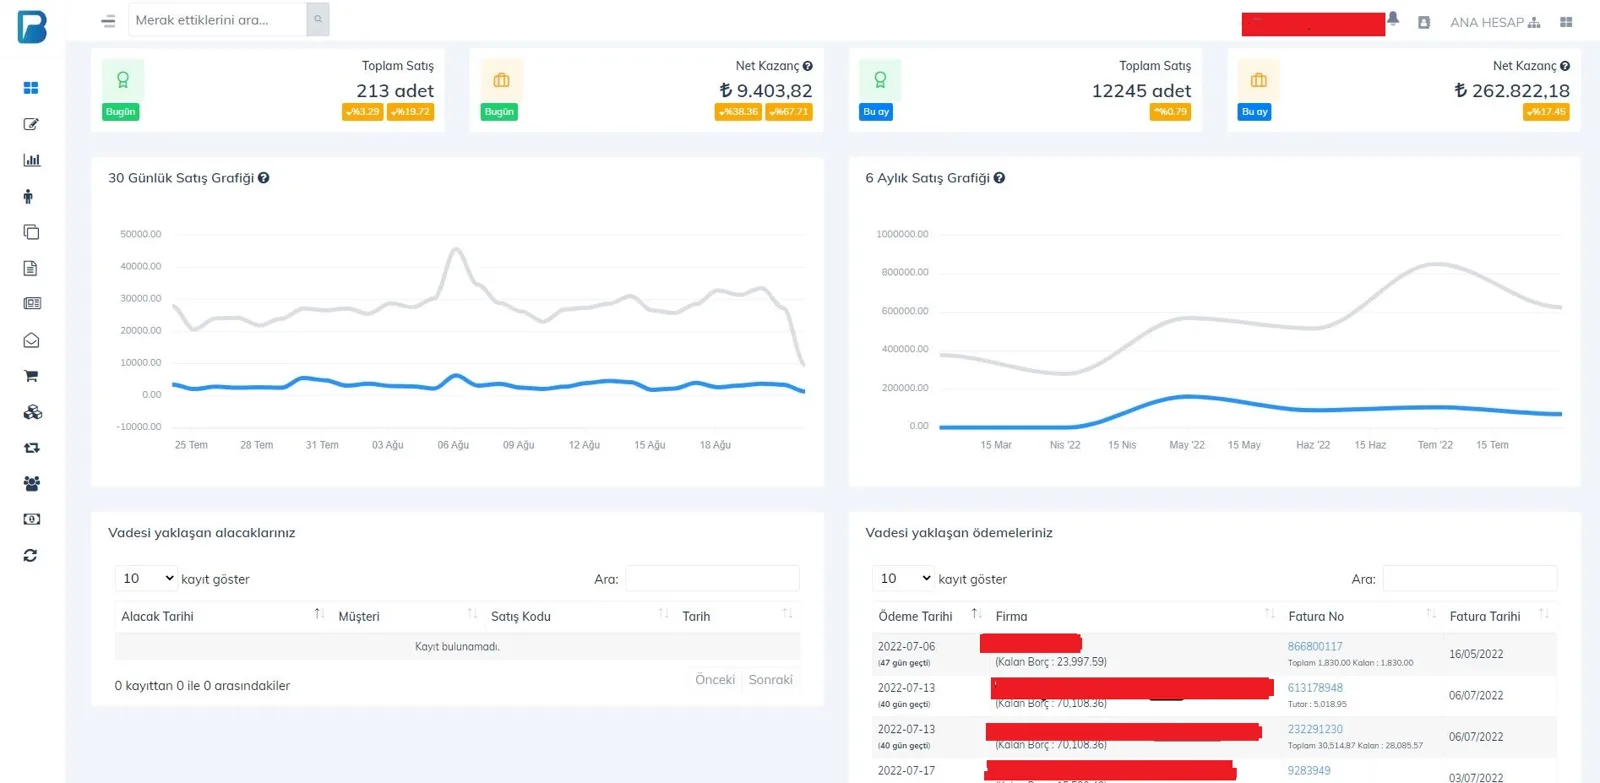Image resolution: width=1600 pixels, height=783 pixels.
Task: Open invoice link 232291230
Action: (x=1315, y=730)
